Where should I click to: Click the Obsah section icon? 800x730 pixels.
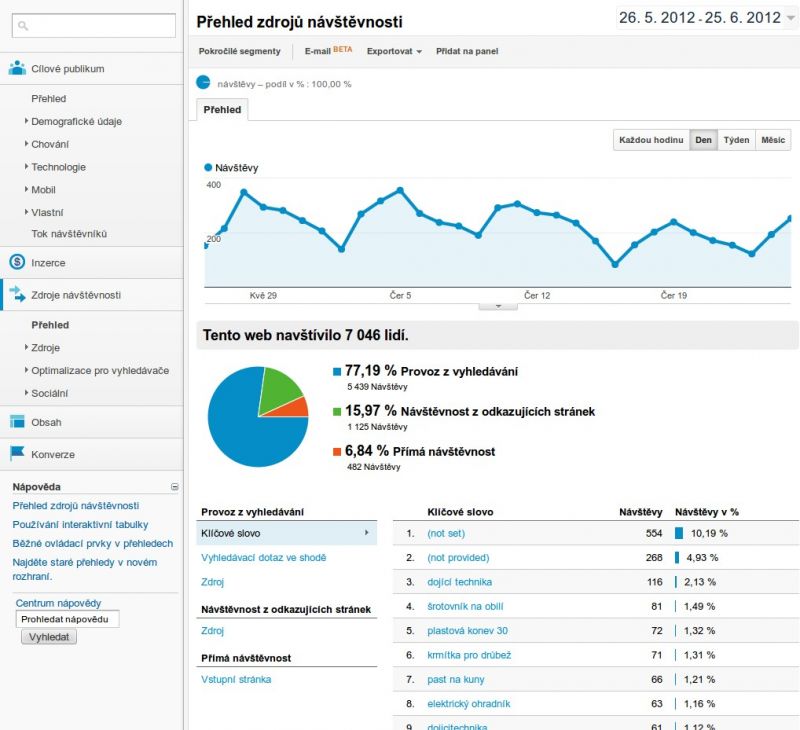17,422
